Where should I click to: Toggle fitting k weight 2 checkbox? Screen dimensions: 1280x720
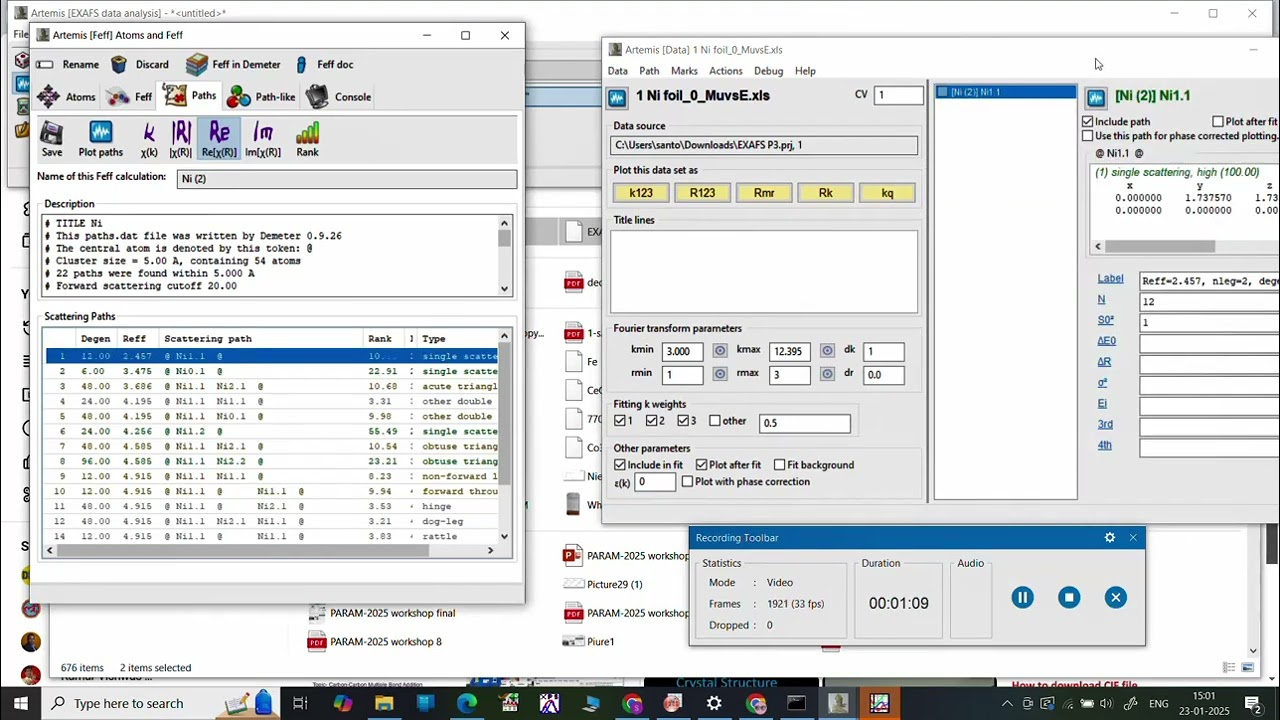click(652, 421)
